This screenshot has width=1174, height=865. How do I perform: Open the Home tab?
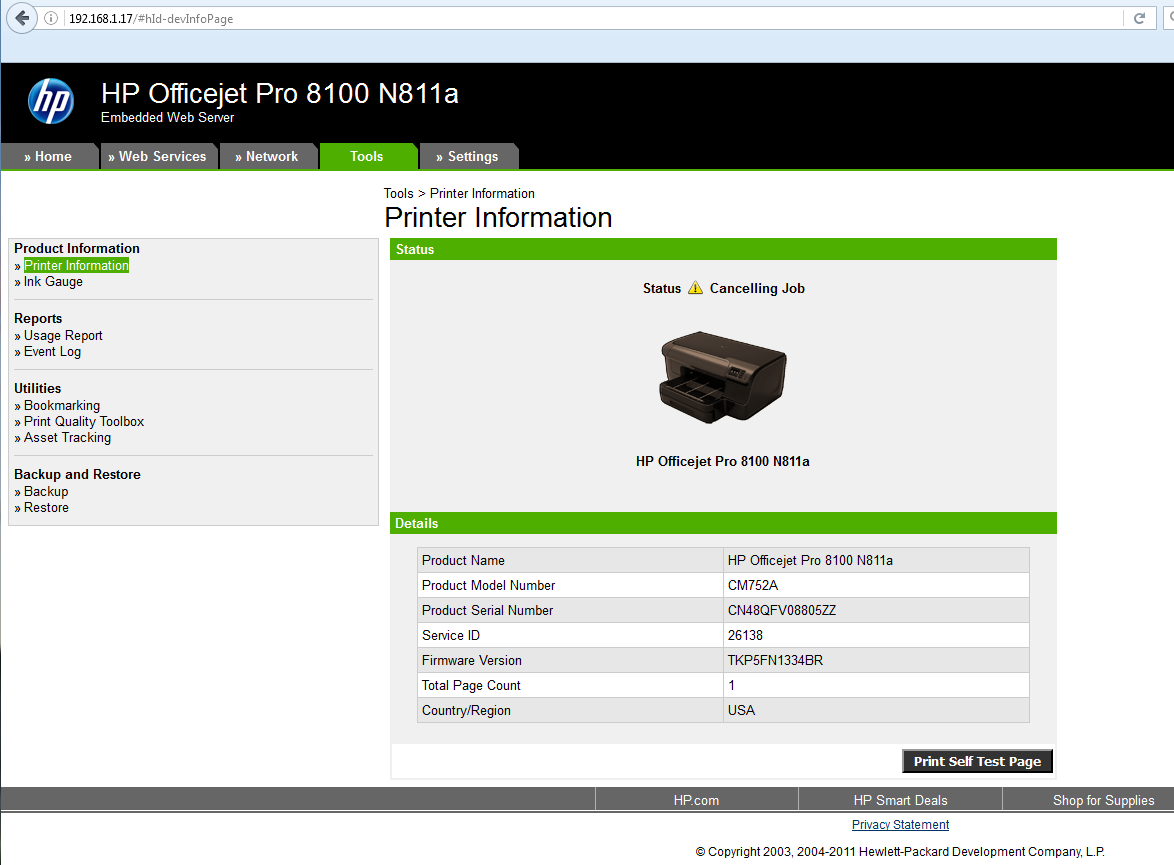(x=48, y=157)
